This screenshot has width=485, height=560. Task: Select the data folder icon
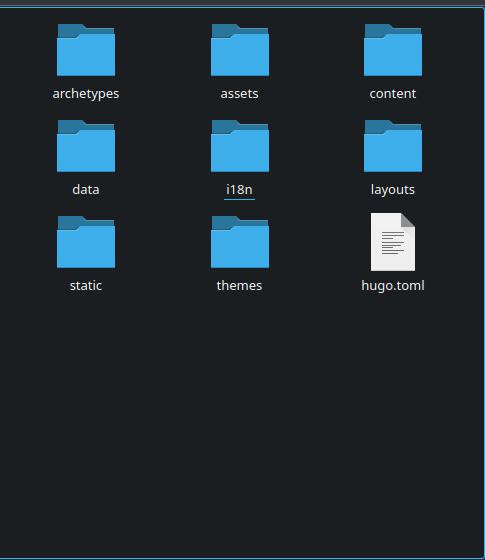point(86,146)
